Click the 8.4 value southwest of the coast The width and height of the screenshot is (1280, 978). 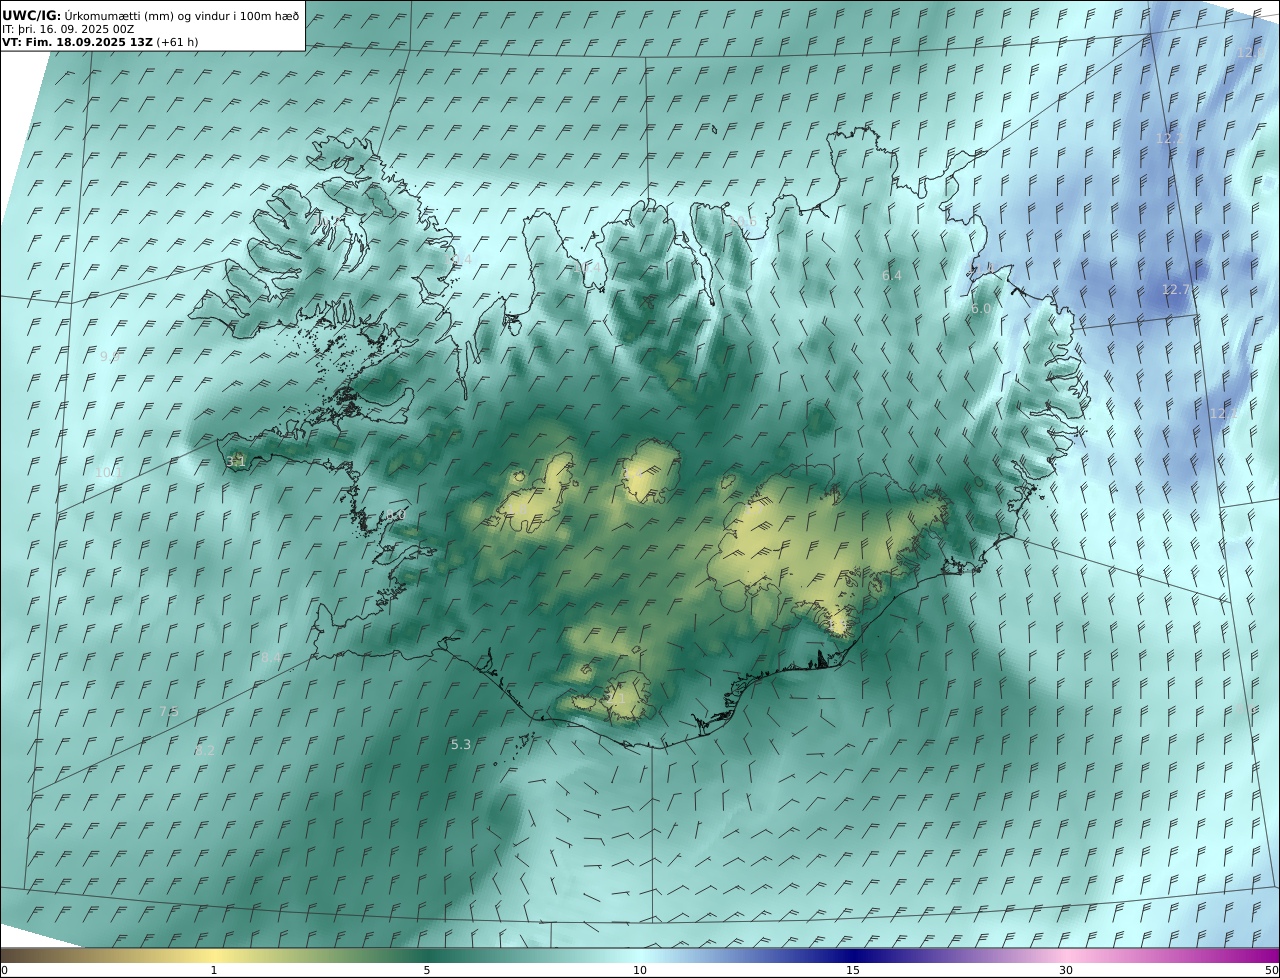pyautogui.click(x=271, y=657)
